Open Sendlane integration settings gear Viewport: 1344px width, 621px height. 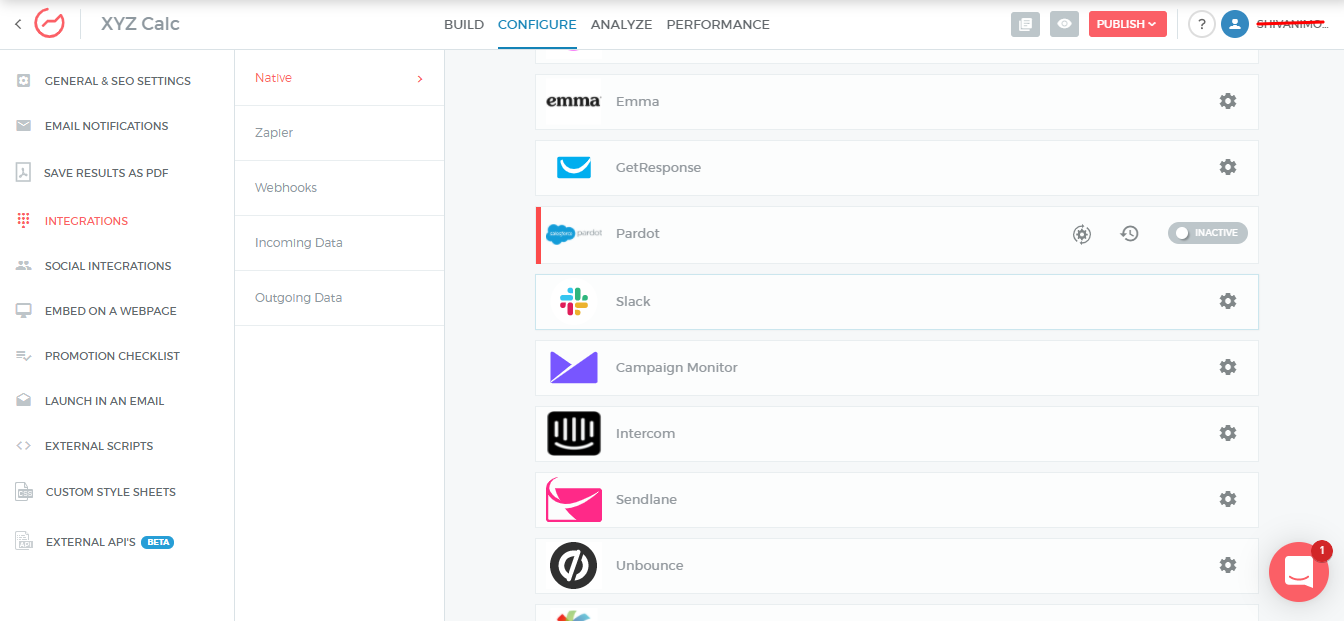point(1228,499)
